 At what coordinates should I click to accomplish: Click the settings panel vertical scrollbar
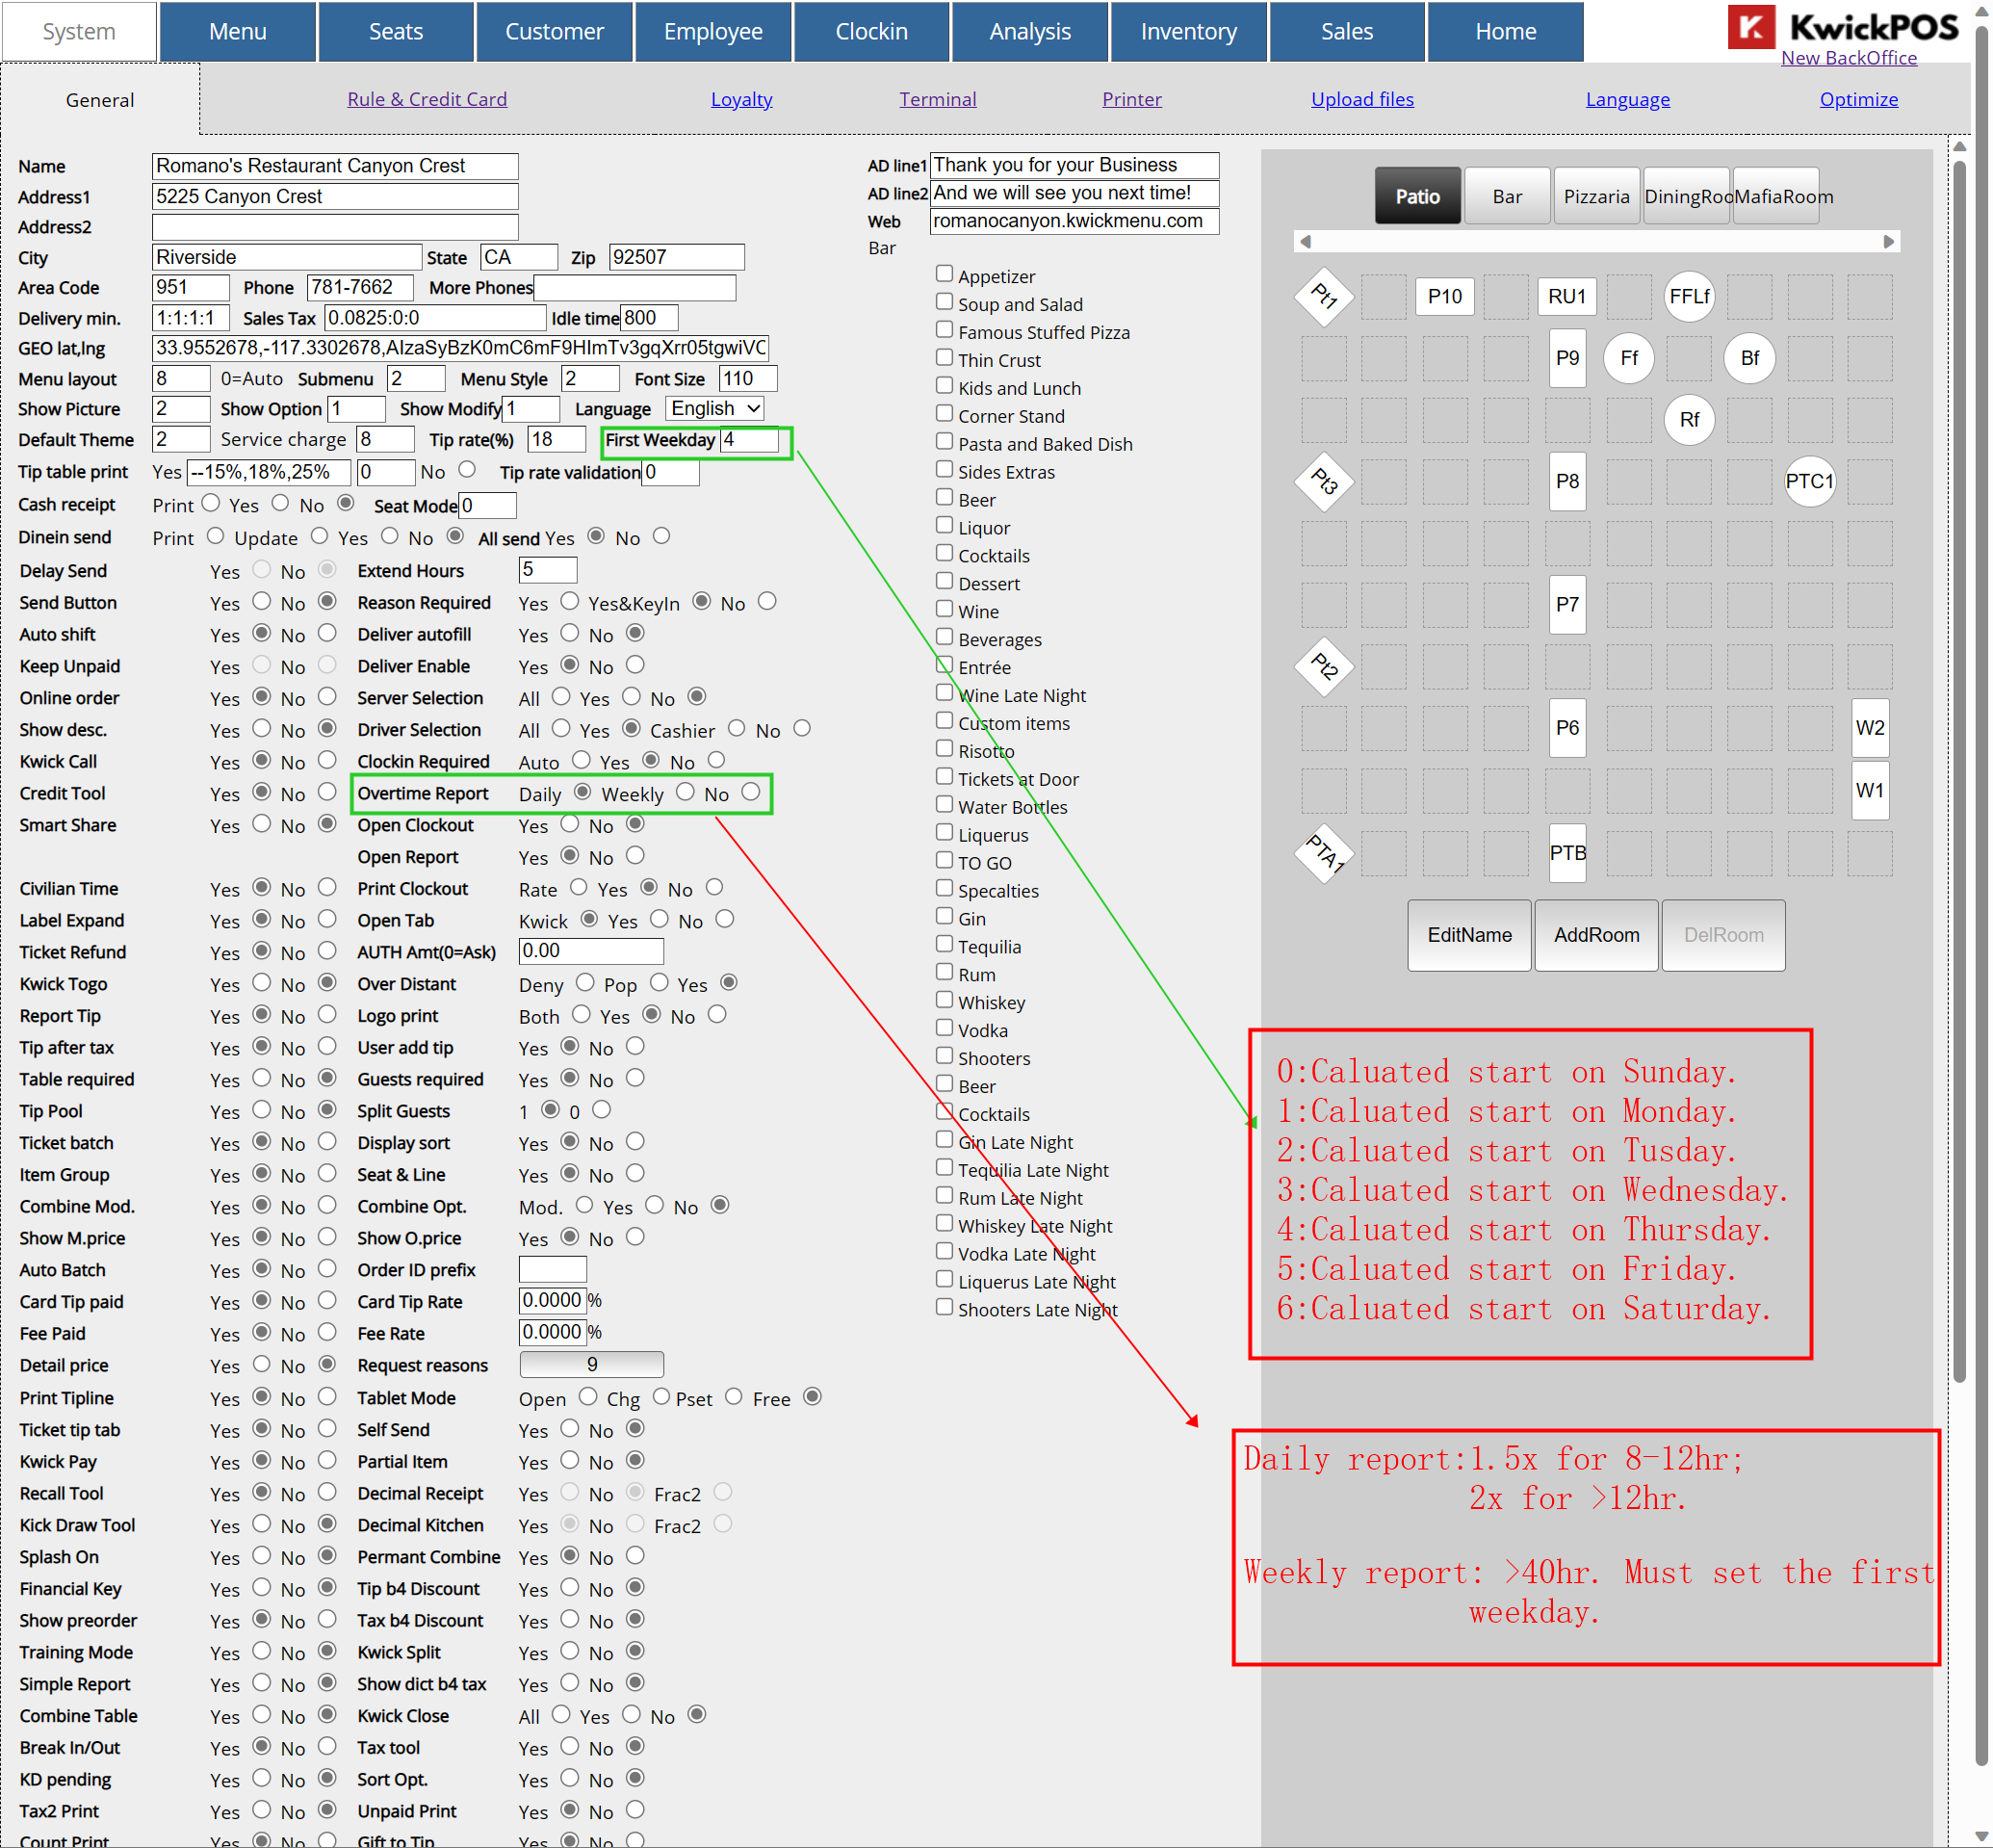coord(1959,771)
